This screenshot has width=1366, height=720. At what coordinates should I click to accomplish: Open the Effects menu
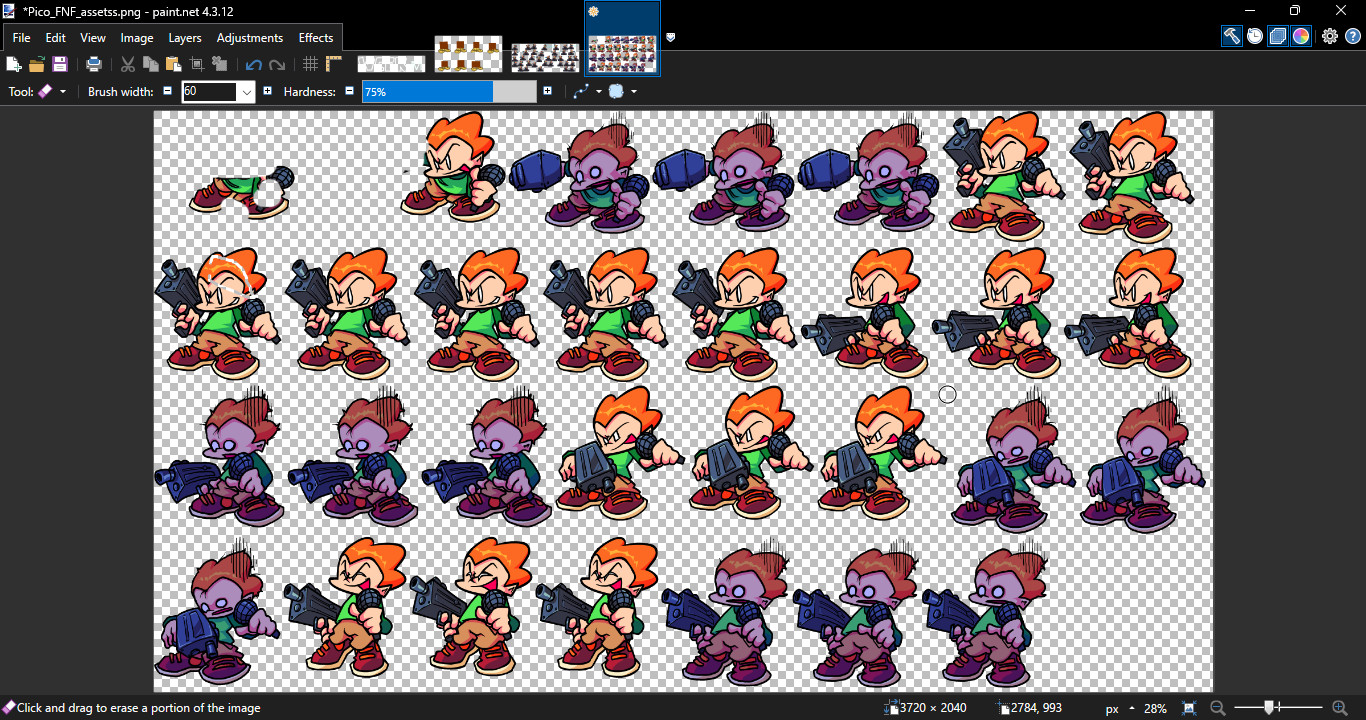point(316,38)
